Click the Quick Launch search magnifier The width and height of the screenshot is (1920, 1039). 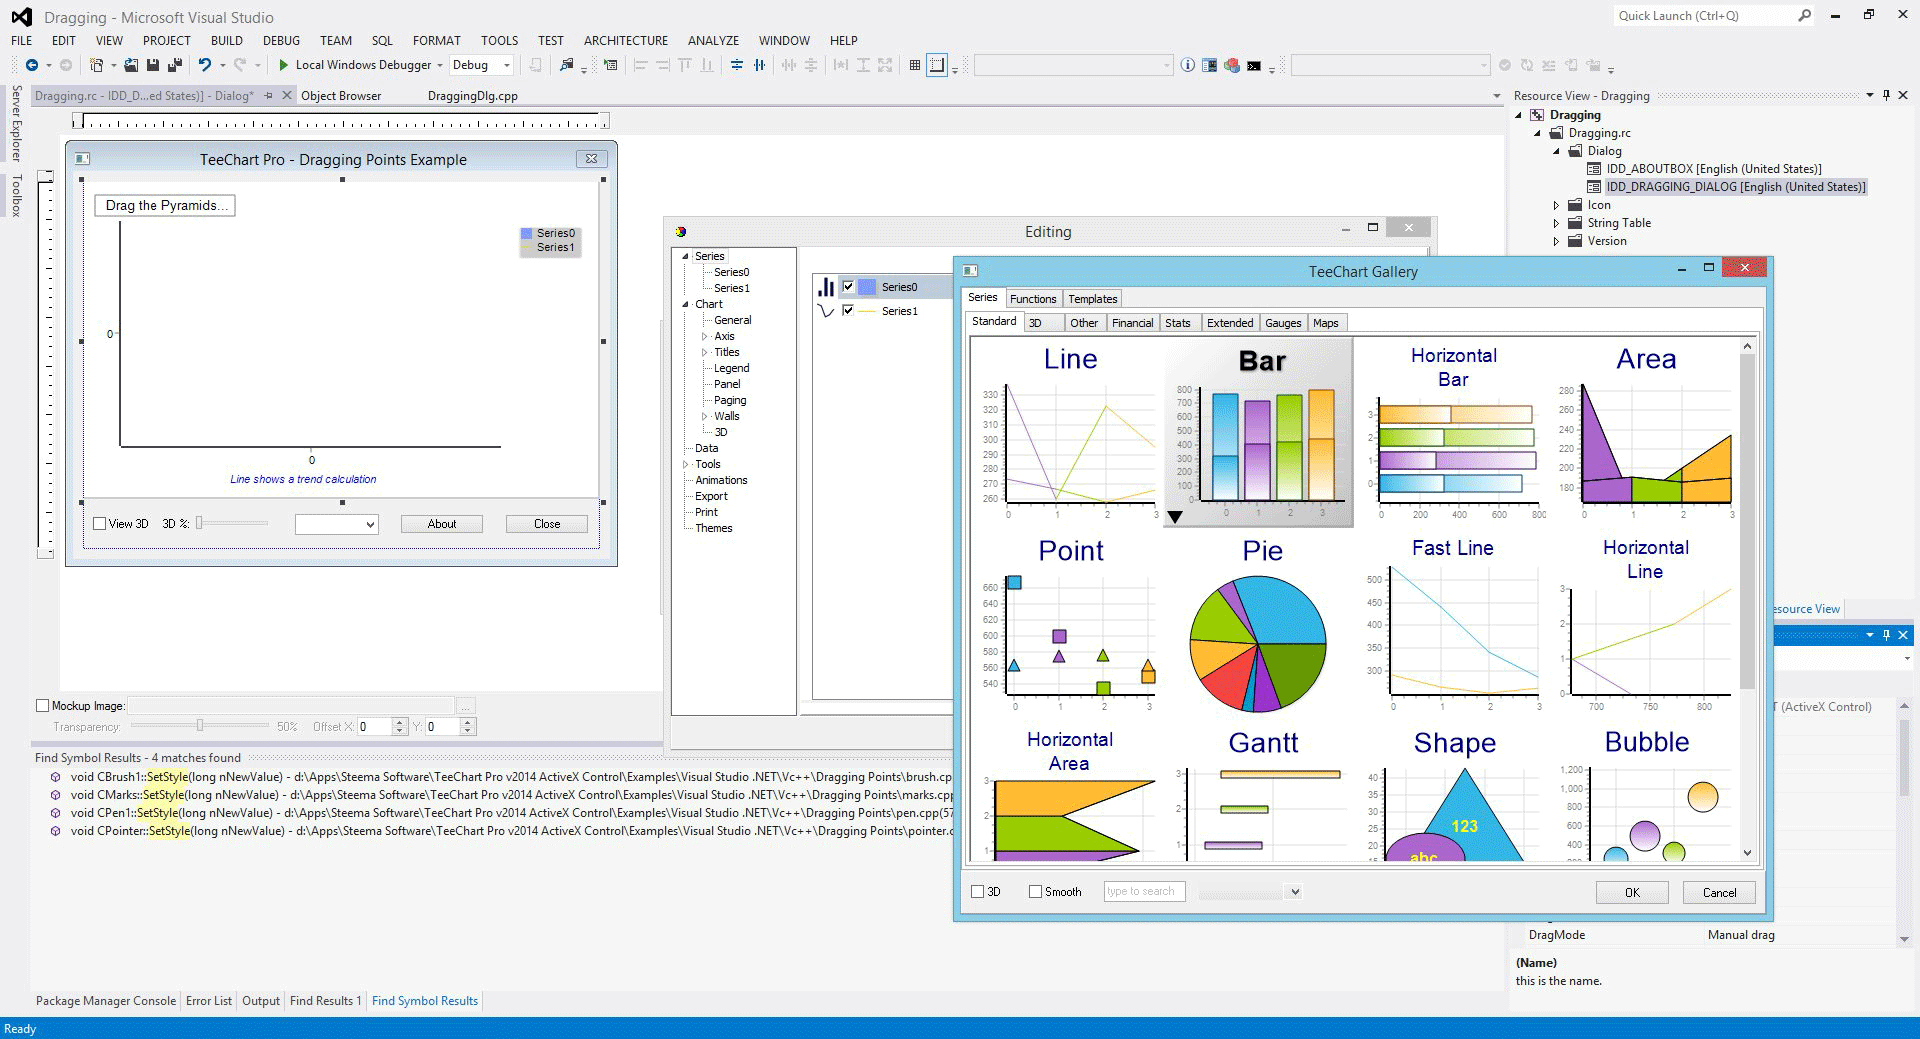(1805, 15)
